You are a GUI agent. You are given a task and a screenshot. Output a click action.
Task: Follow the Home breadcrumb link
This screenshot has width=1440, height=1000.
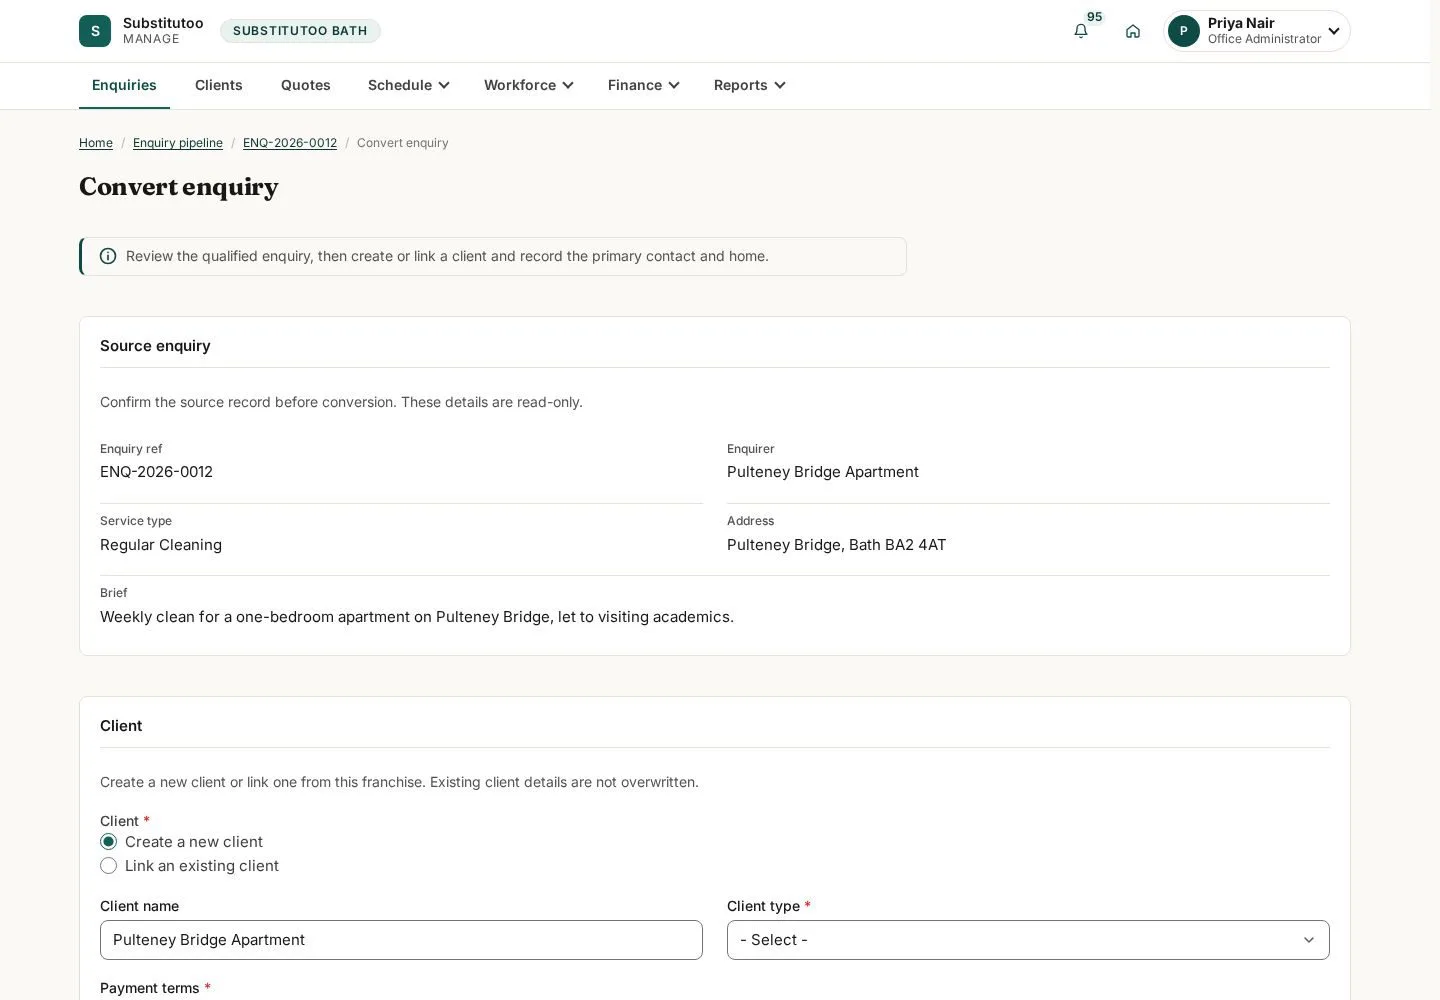point(96,143)
